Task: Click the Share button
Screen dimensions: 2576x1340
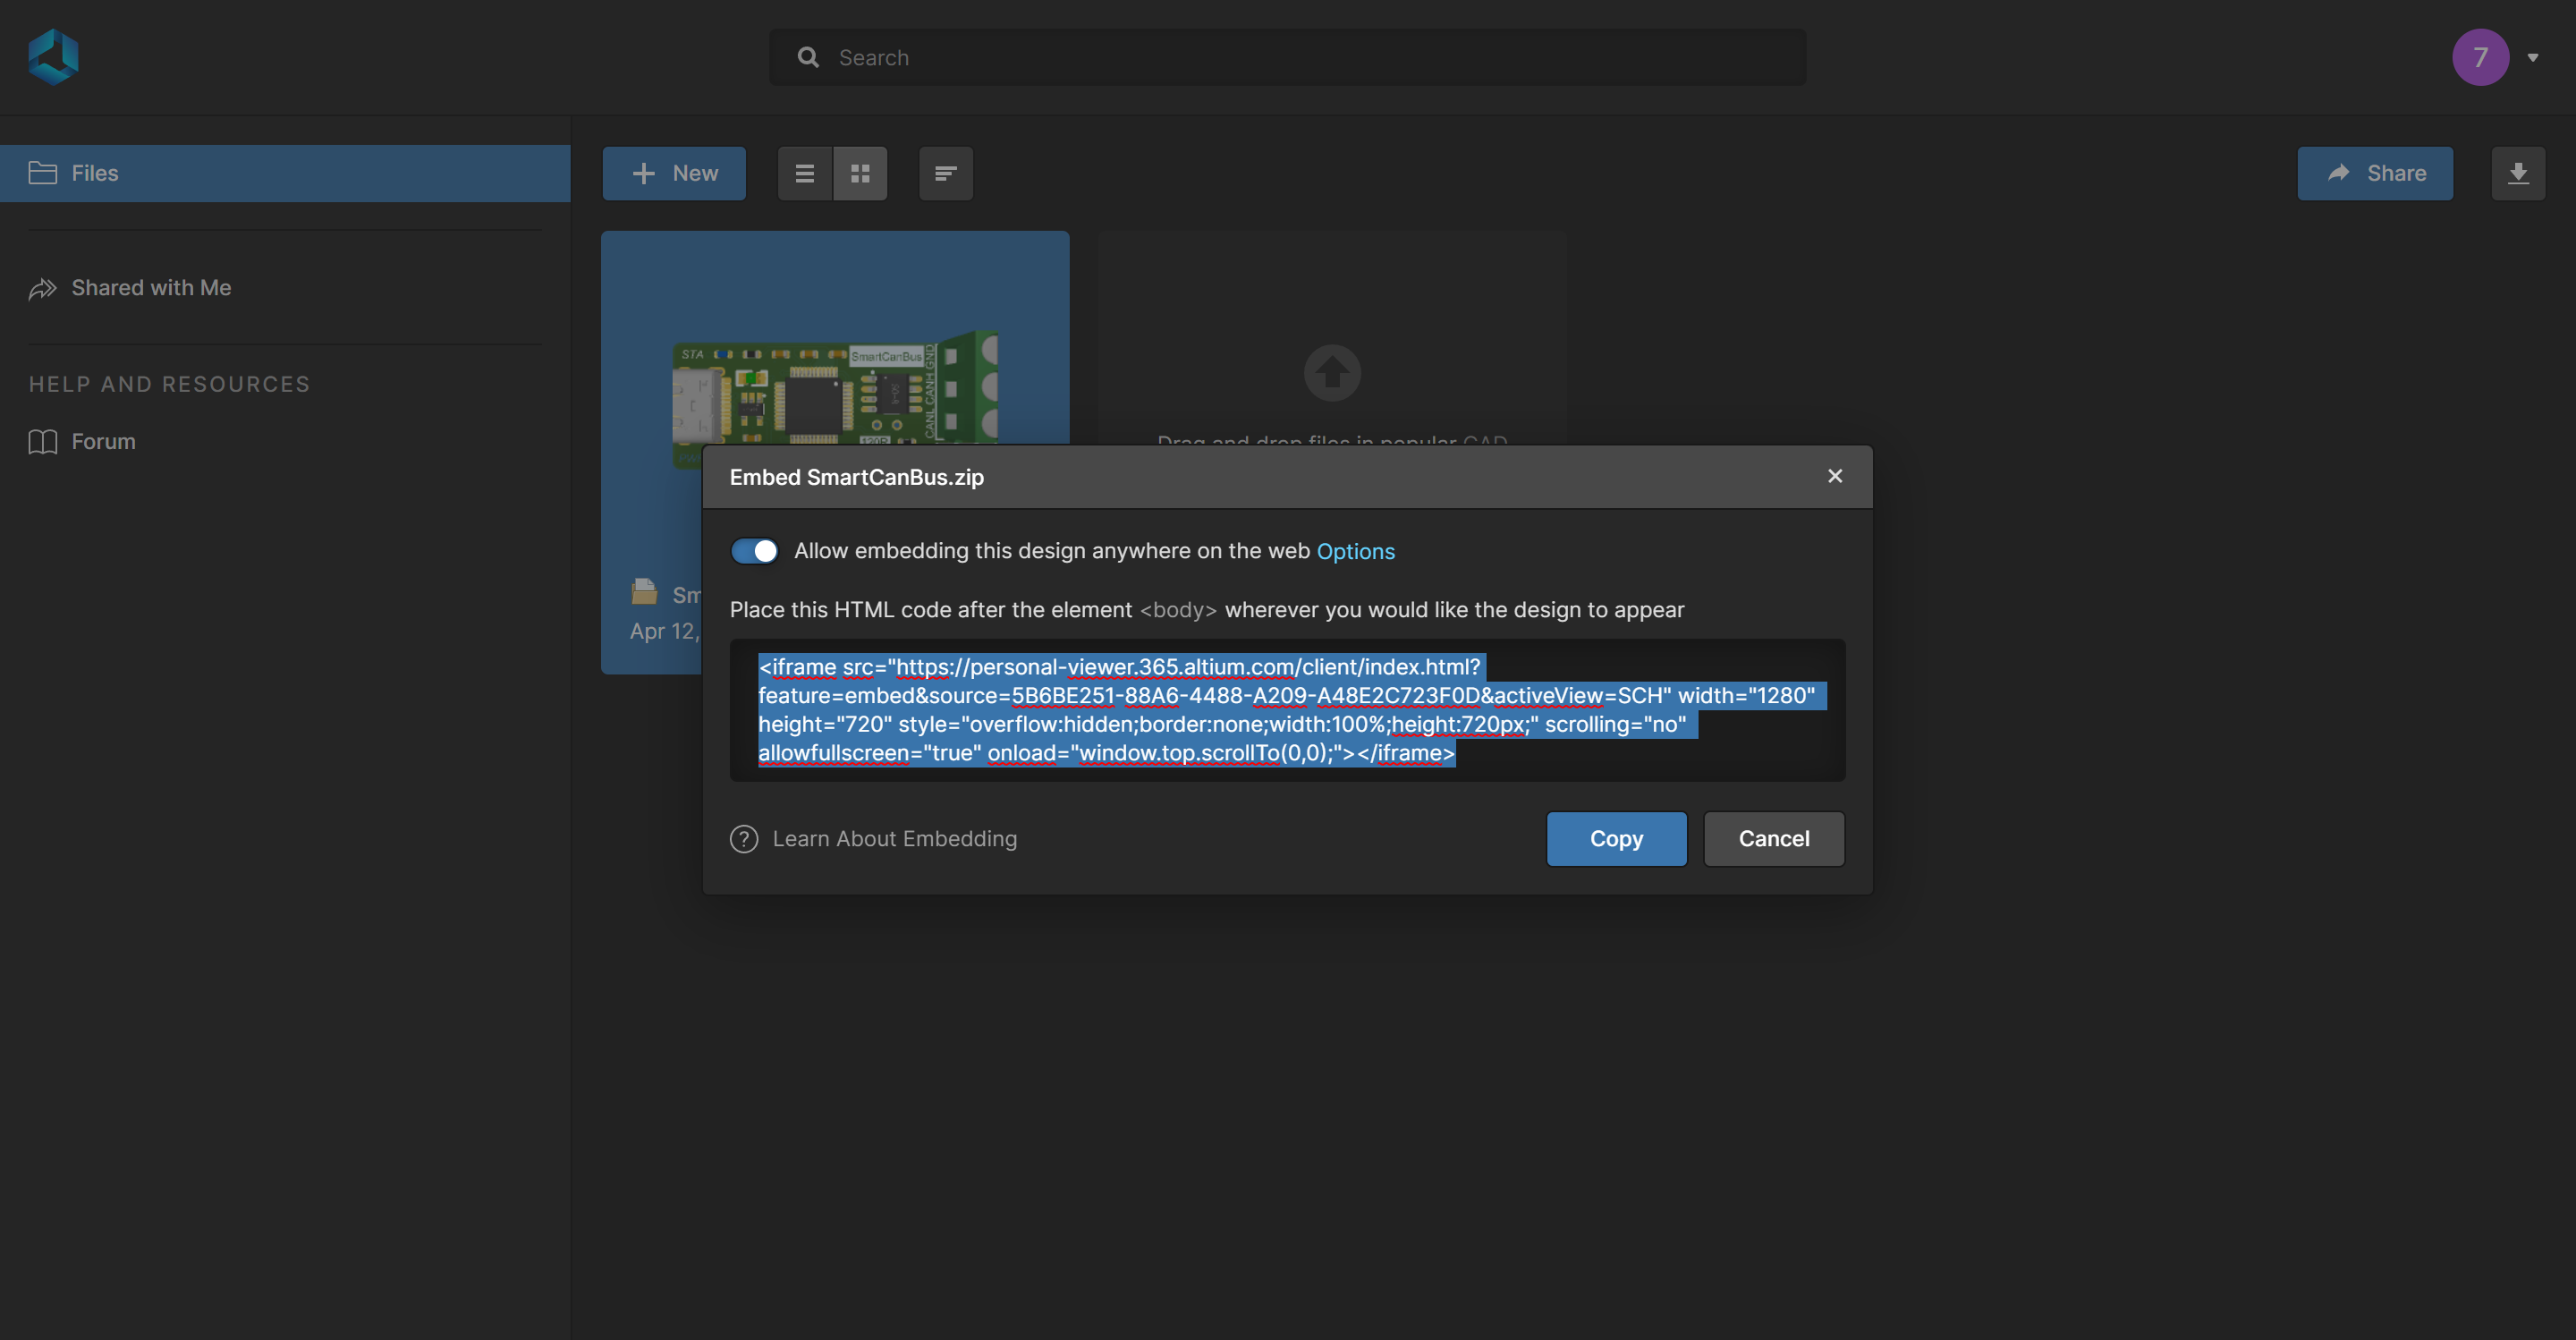Action: coord(2375,174)
